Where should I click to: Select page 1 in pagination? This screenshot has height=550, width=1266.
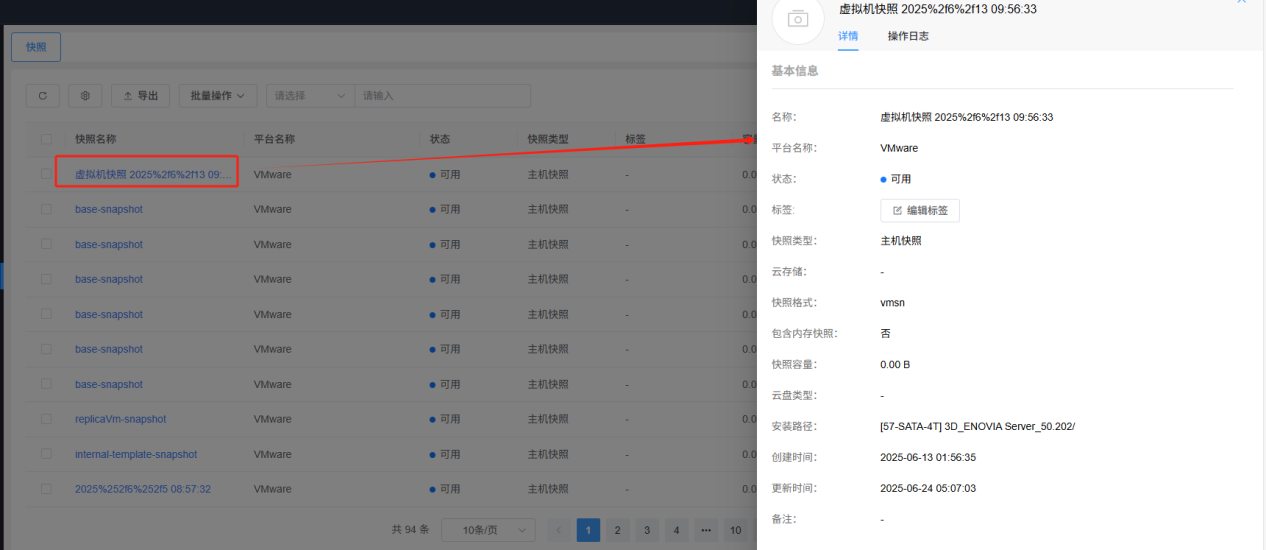589,530
